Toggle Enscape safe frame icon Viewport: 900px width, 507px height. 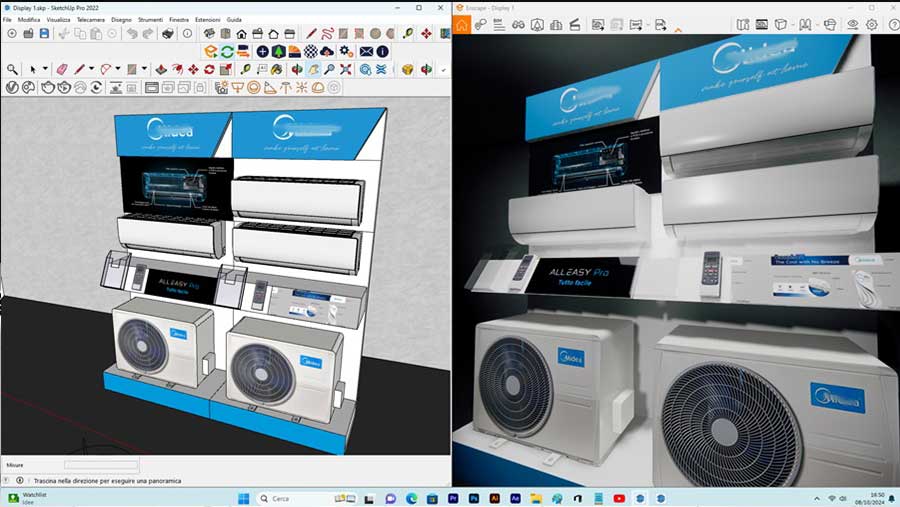tap(762, 25)
